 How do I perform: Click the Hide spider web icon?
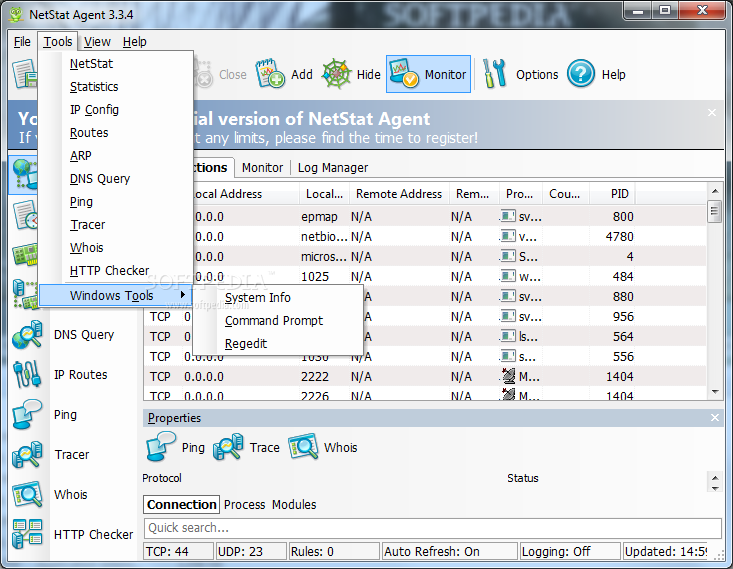[x=336, y=74]
